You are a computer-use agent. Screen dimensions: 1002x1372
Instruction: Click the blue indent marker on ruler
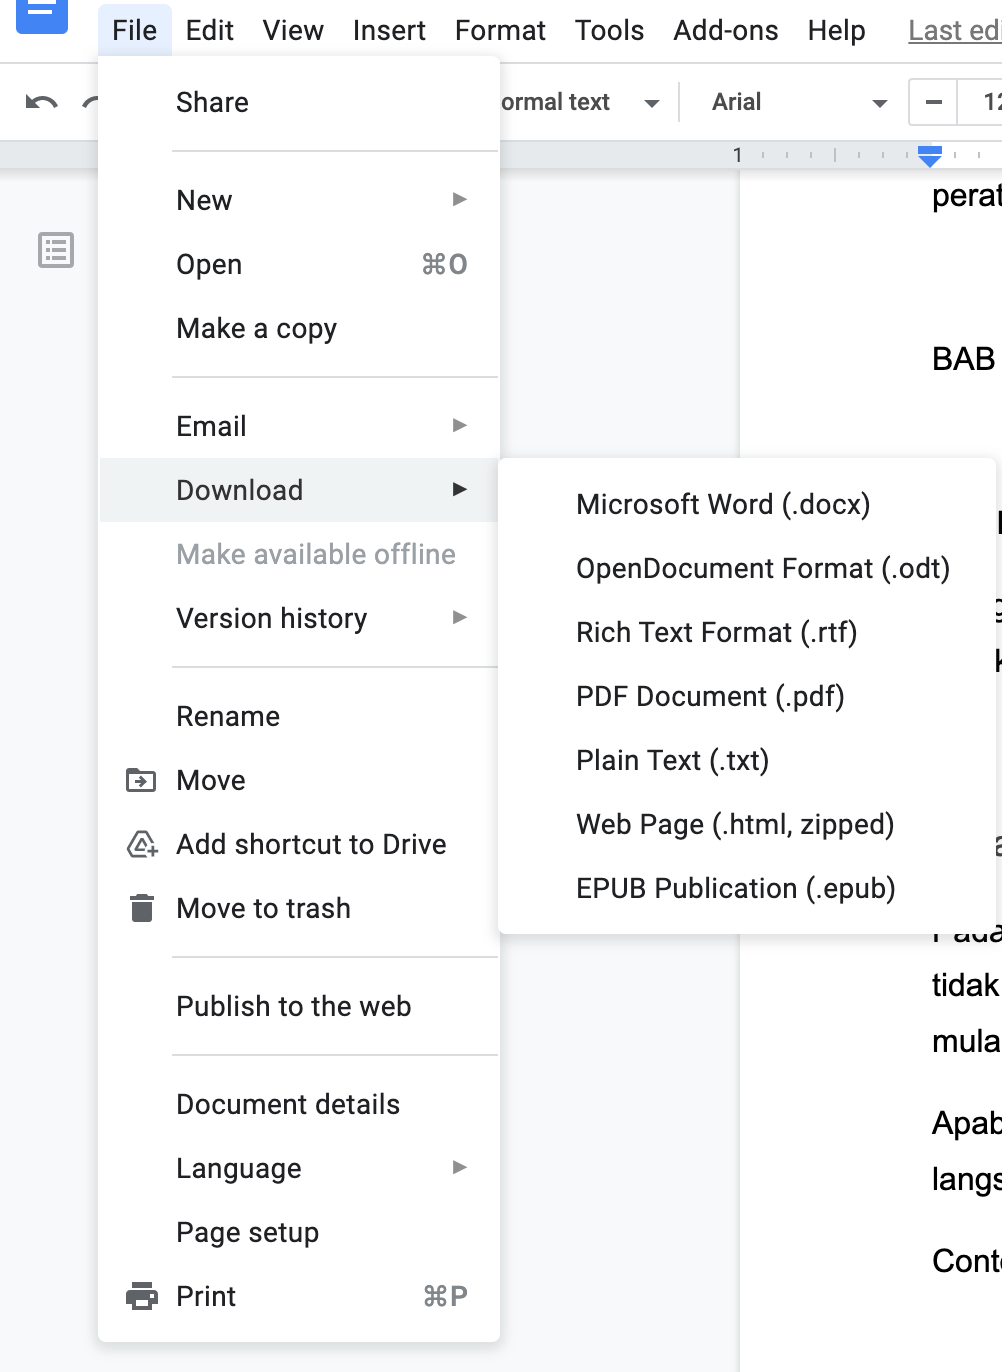(x=930, y=155)
